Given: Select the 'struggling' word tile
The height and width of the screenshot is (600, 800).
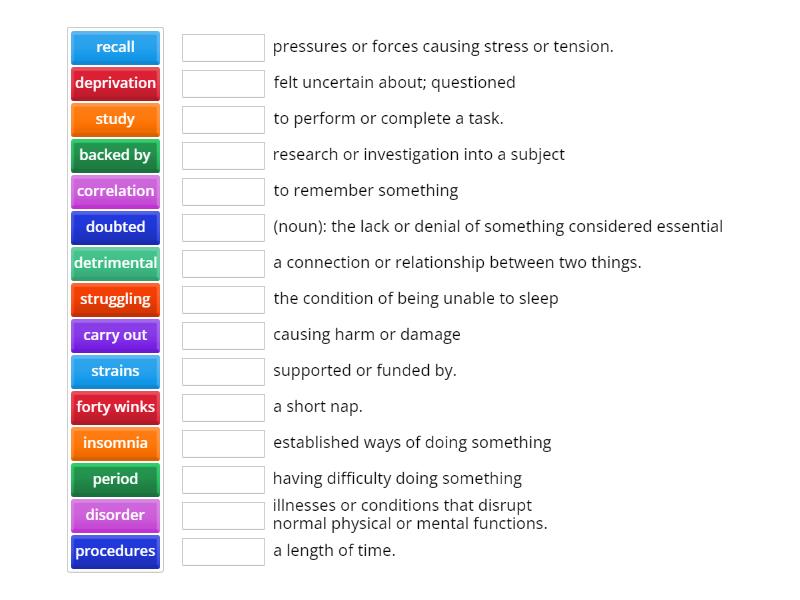Looking at the screenshot, I should [x=115, y=299].
